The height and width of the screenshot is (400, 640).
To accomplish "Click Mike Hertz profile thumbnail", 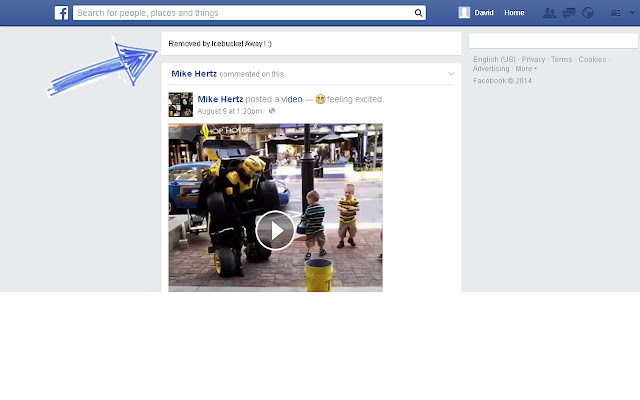I will 180,104.
